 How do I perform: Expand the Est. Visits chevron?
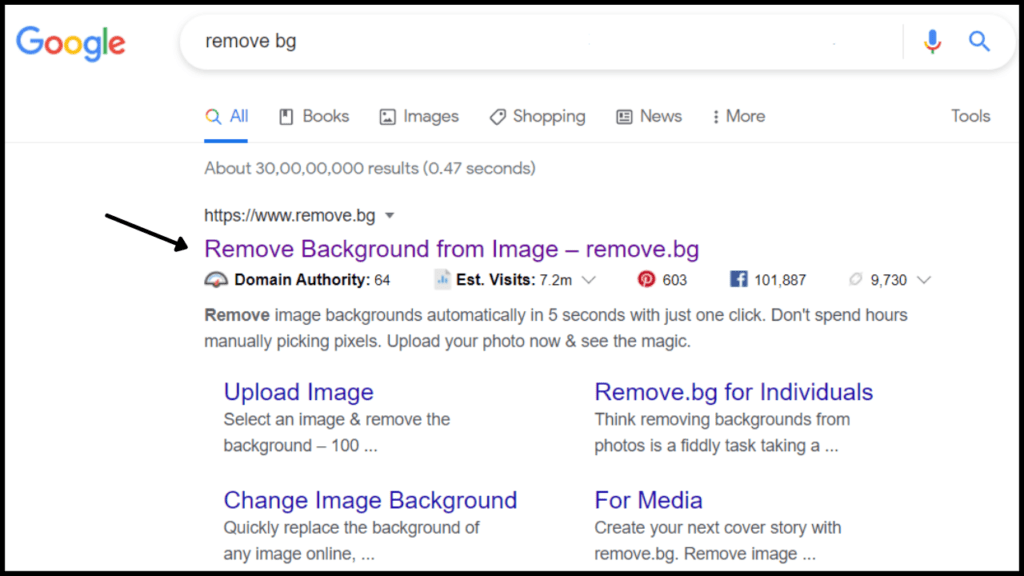(x=590, y=280)
